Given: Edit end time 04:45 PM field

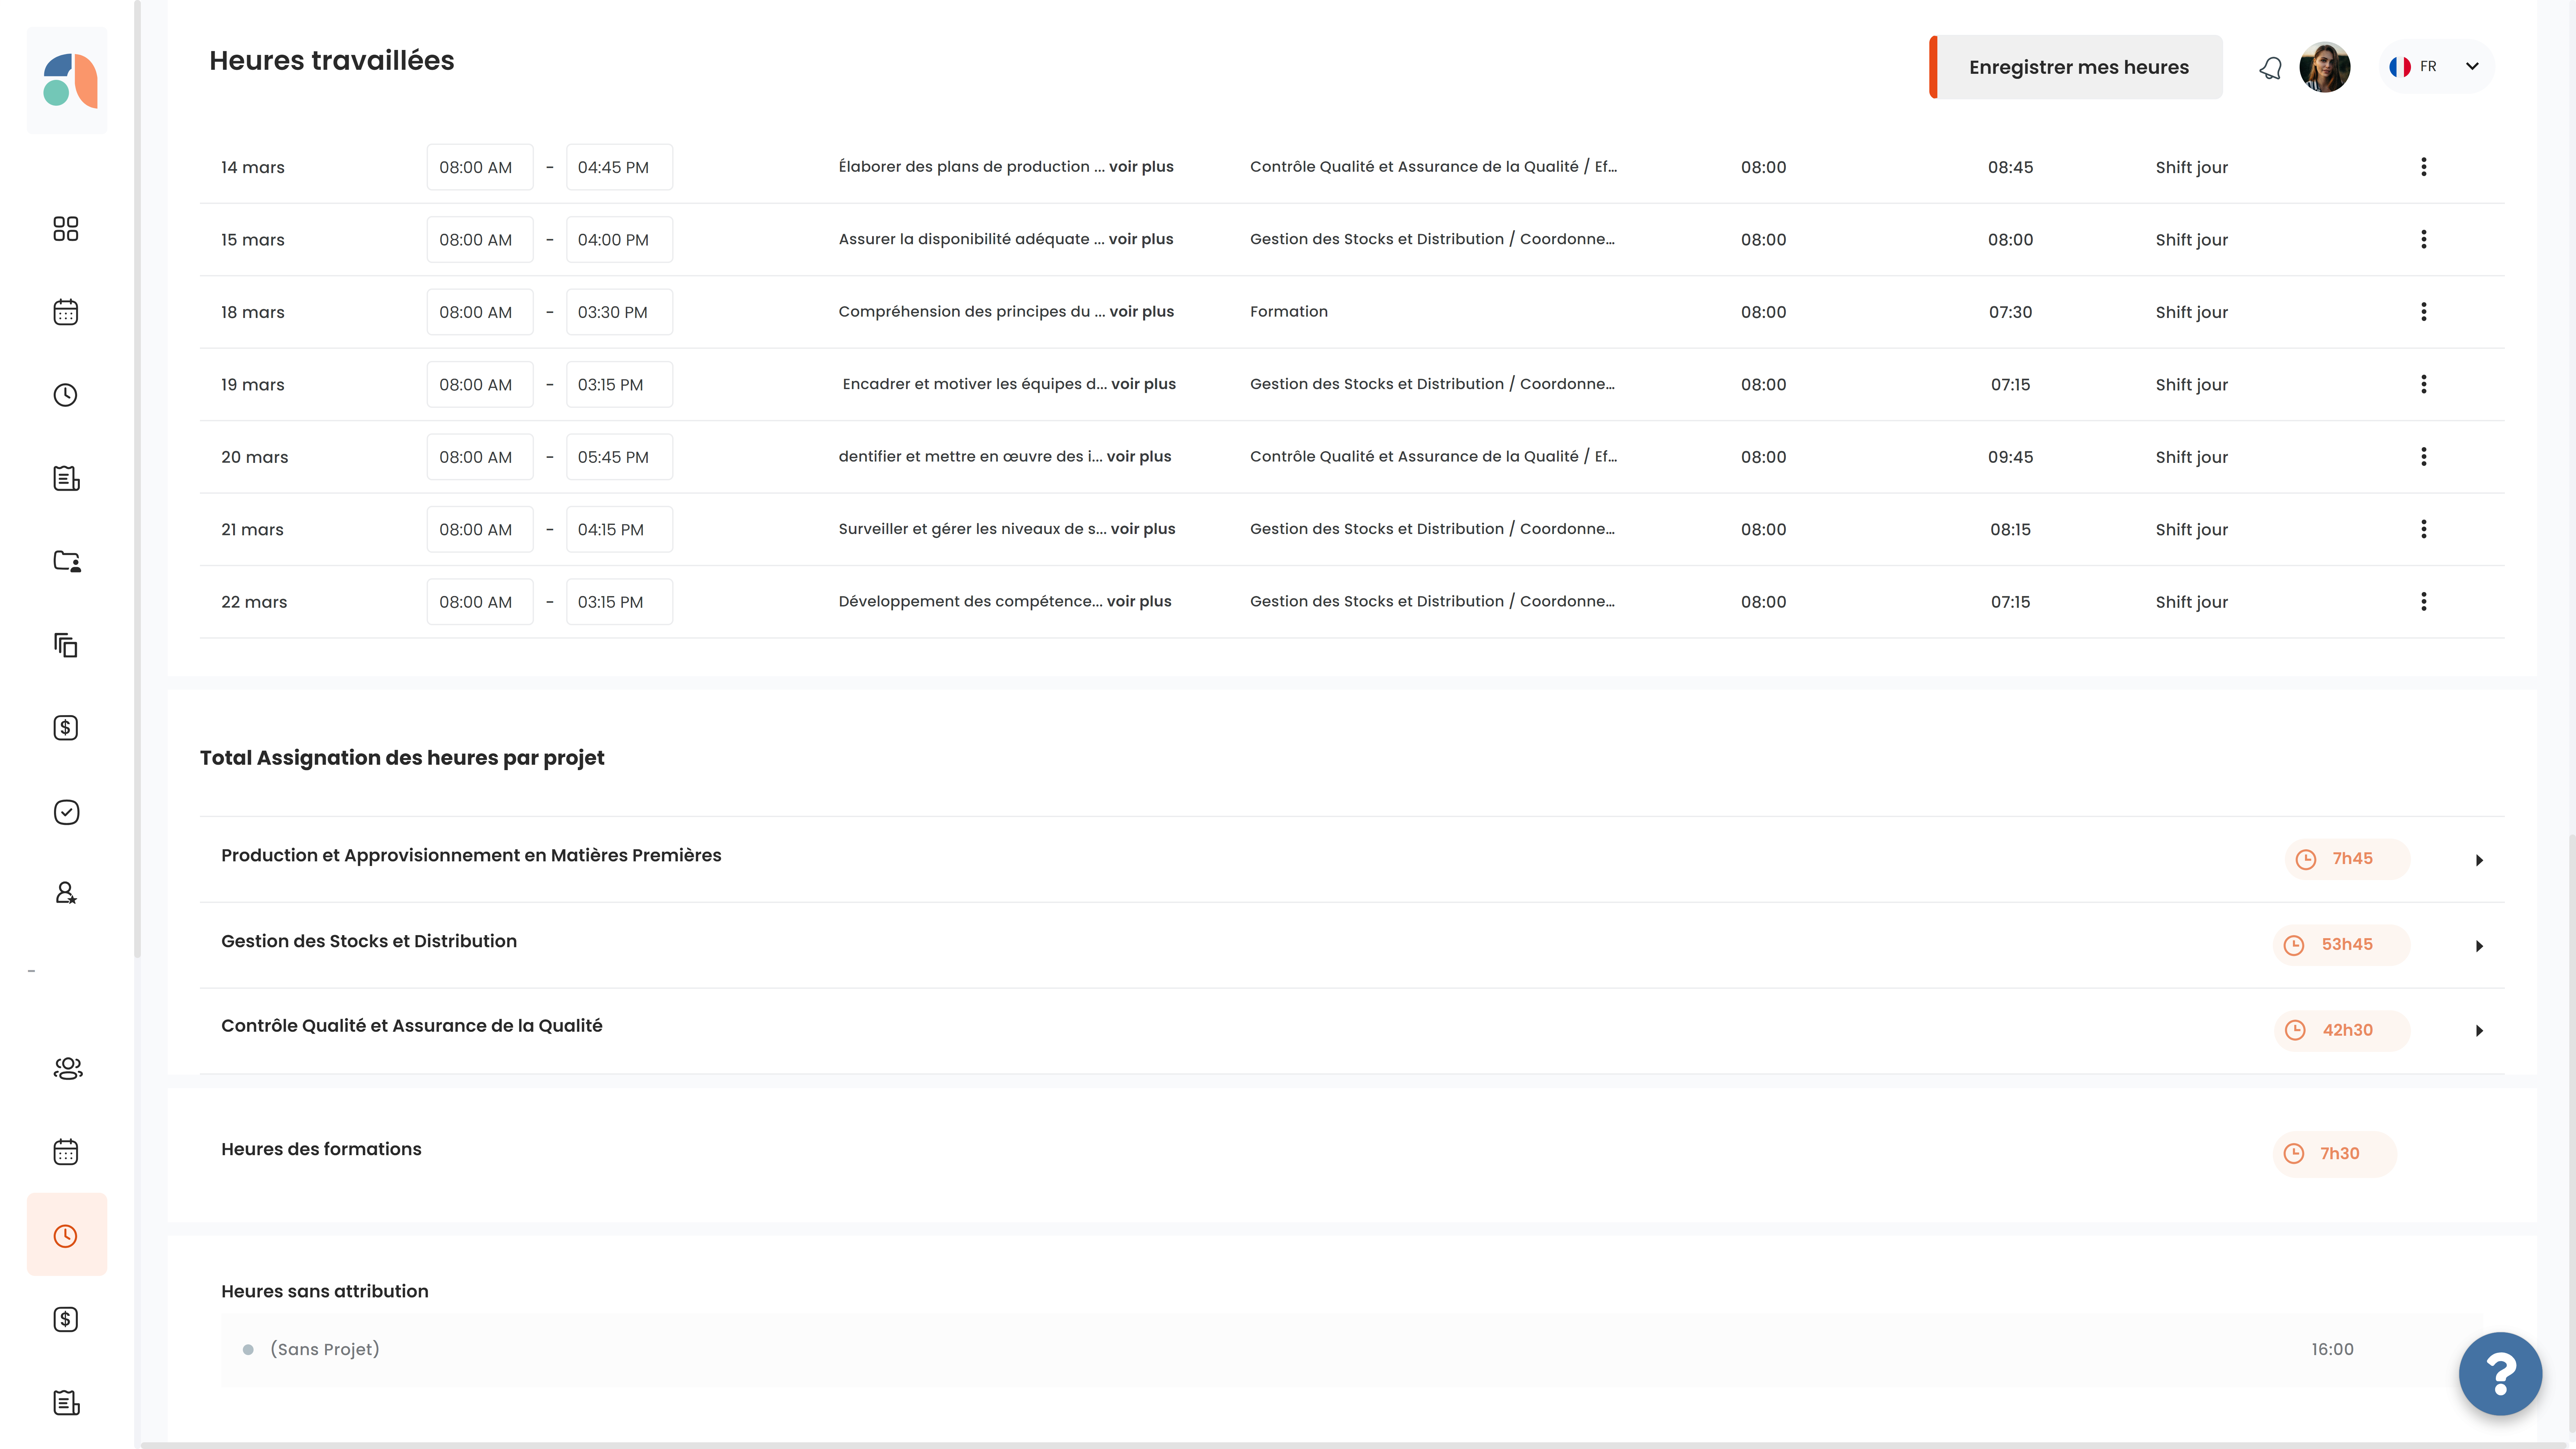Looking at the screenshot, I should [619, 167].
